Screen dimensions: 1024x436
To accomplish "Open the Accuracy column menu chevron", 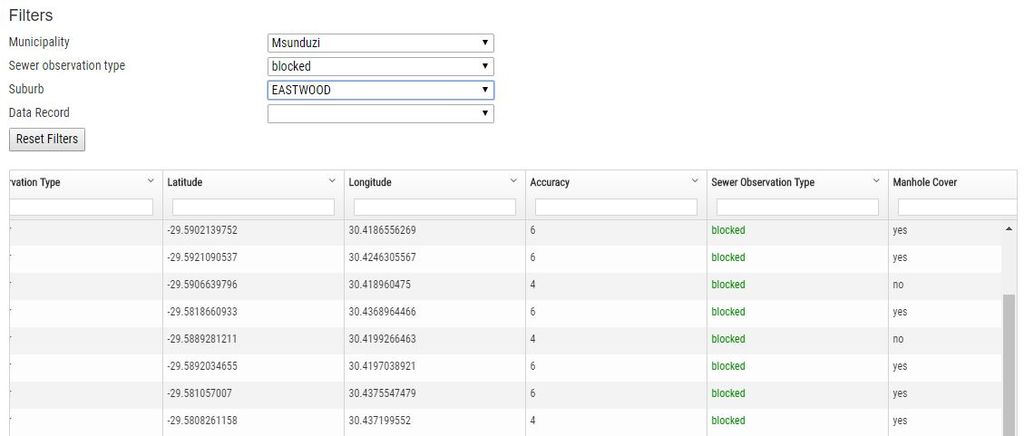I will pos(694,181).
